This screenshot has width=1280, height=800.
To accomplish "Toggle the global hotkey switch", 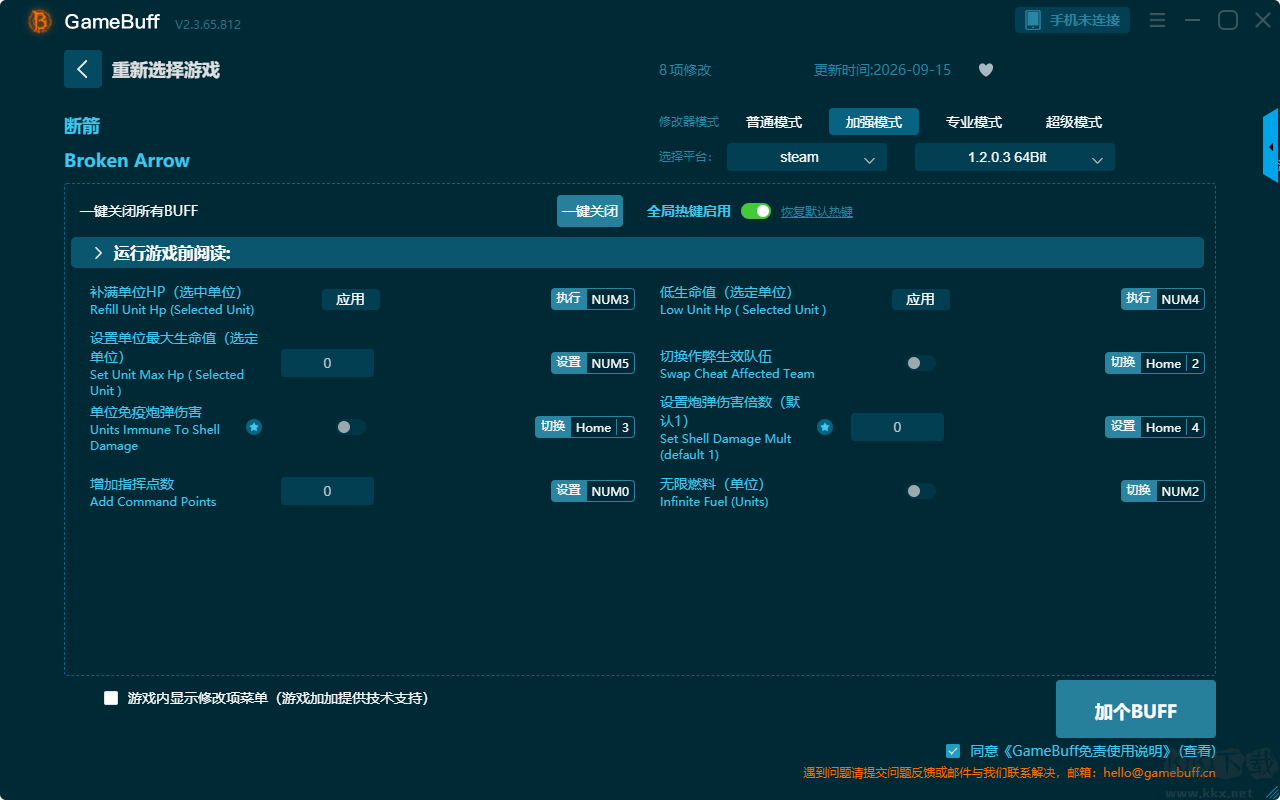I will click(x=756, y=211).
